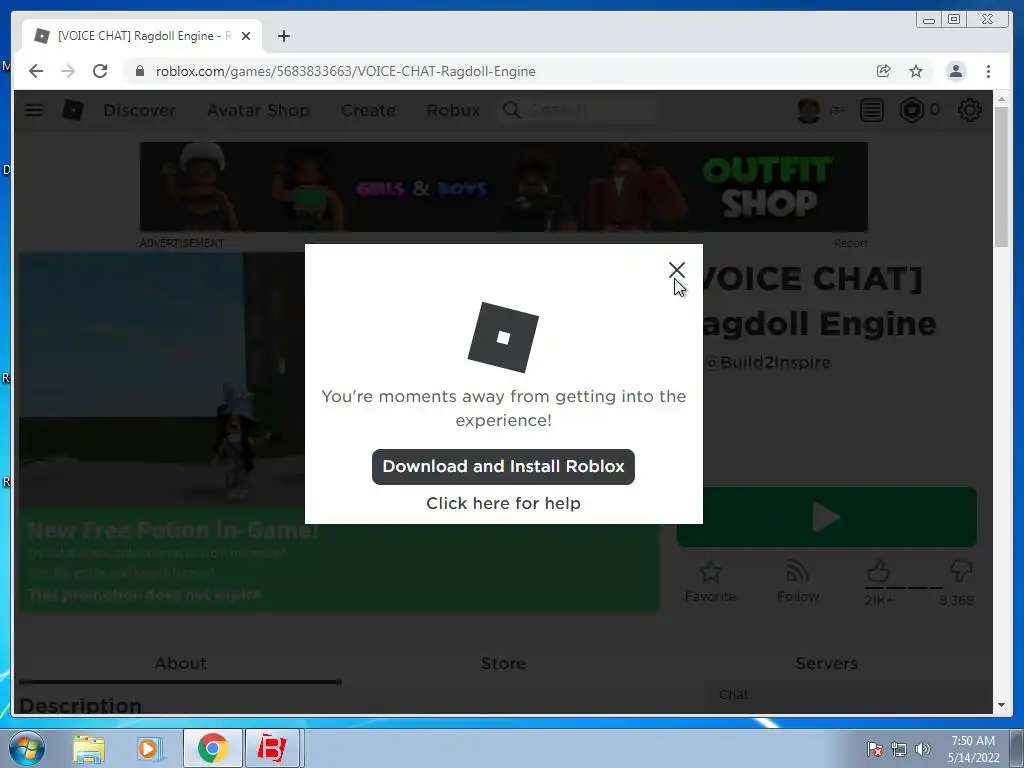Open the volume speaker icon

[x=923, y=748]
